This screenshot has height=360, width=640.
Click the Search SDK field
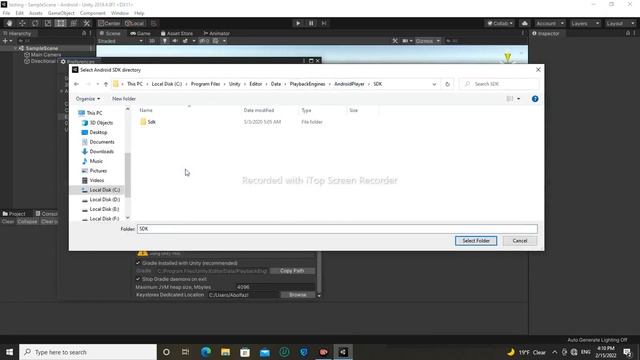pyautogui.click(x=499, y=84)
